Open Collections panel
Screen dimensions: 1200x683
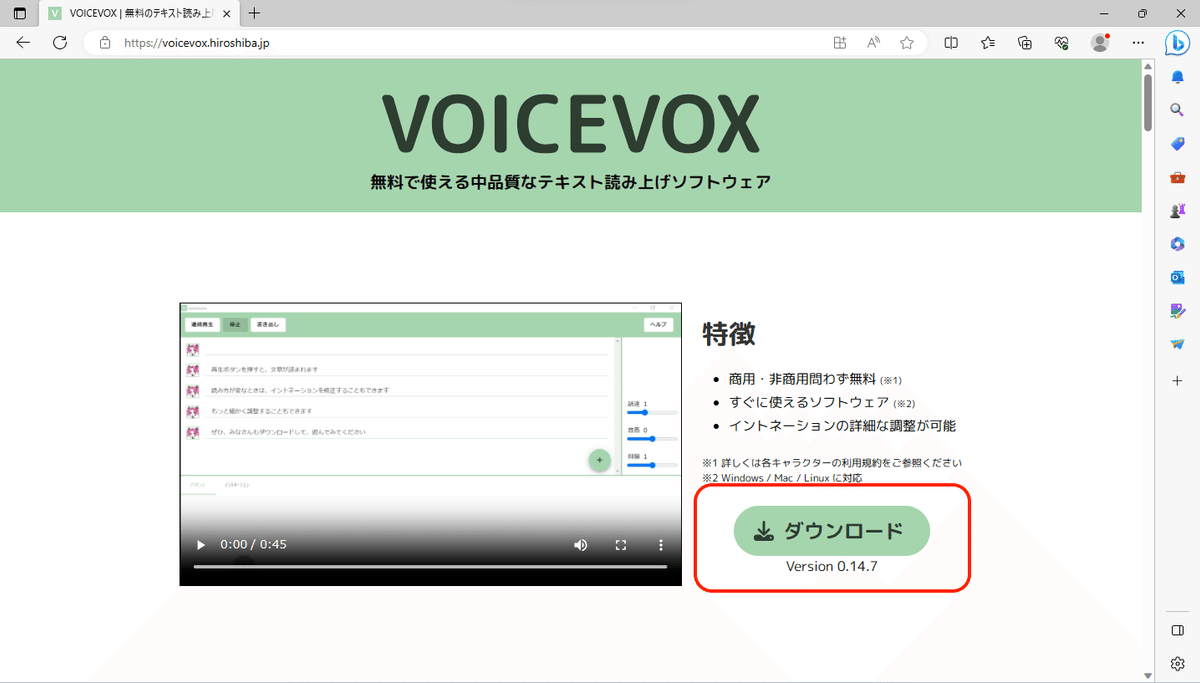point(1025,43)
